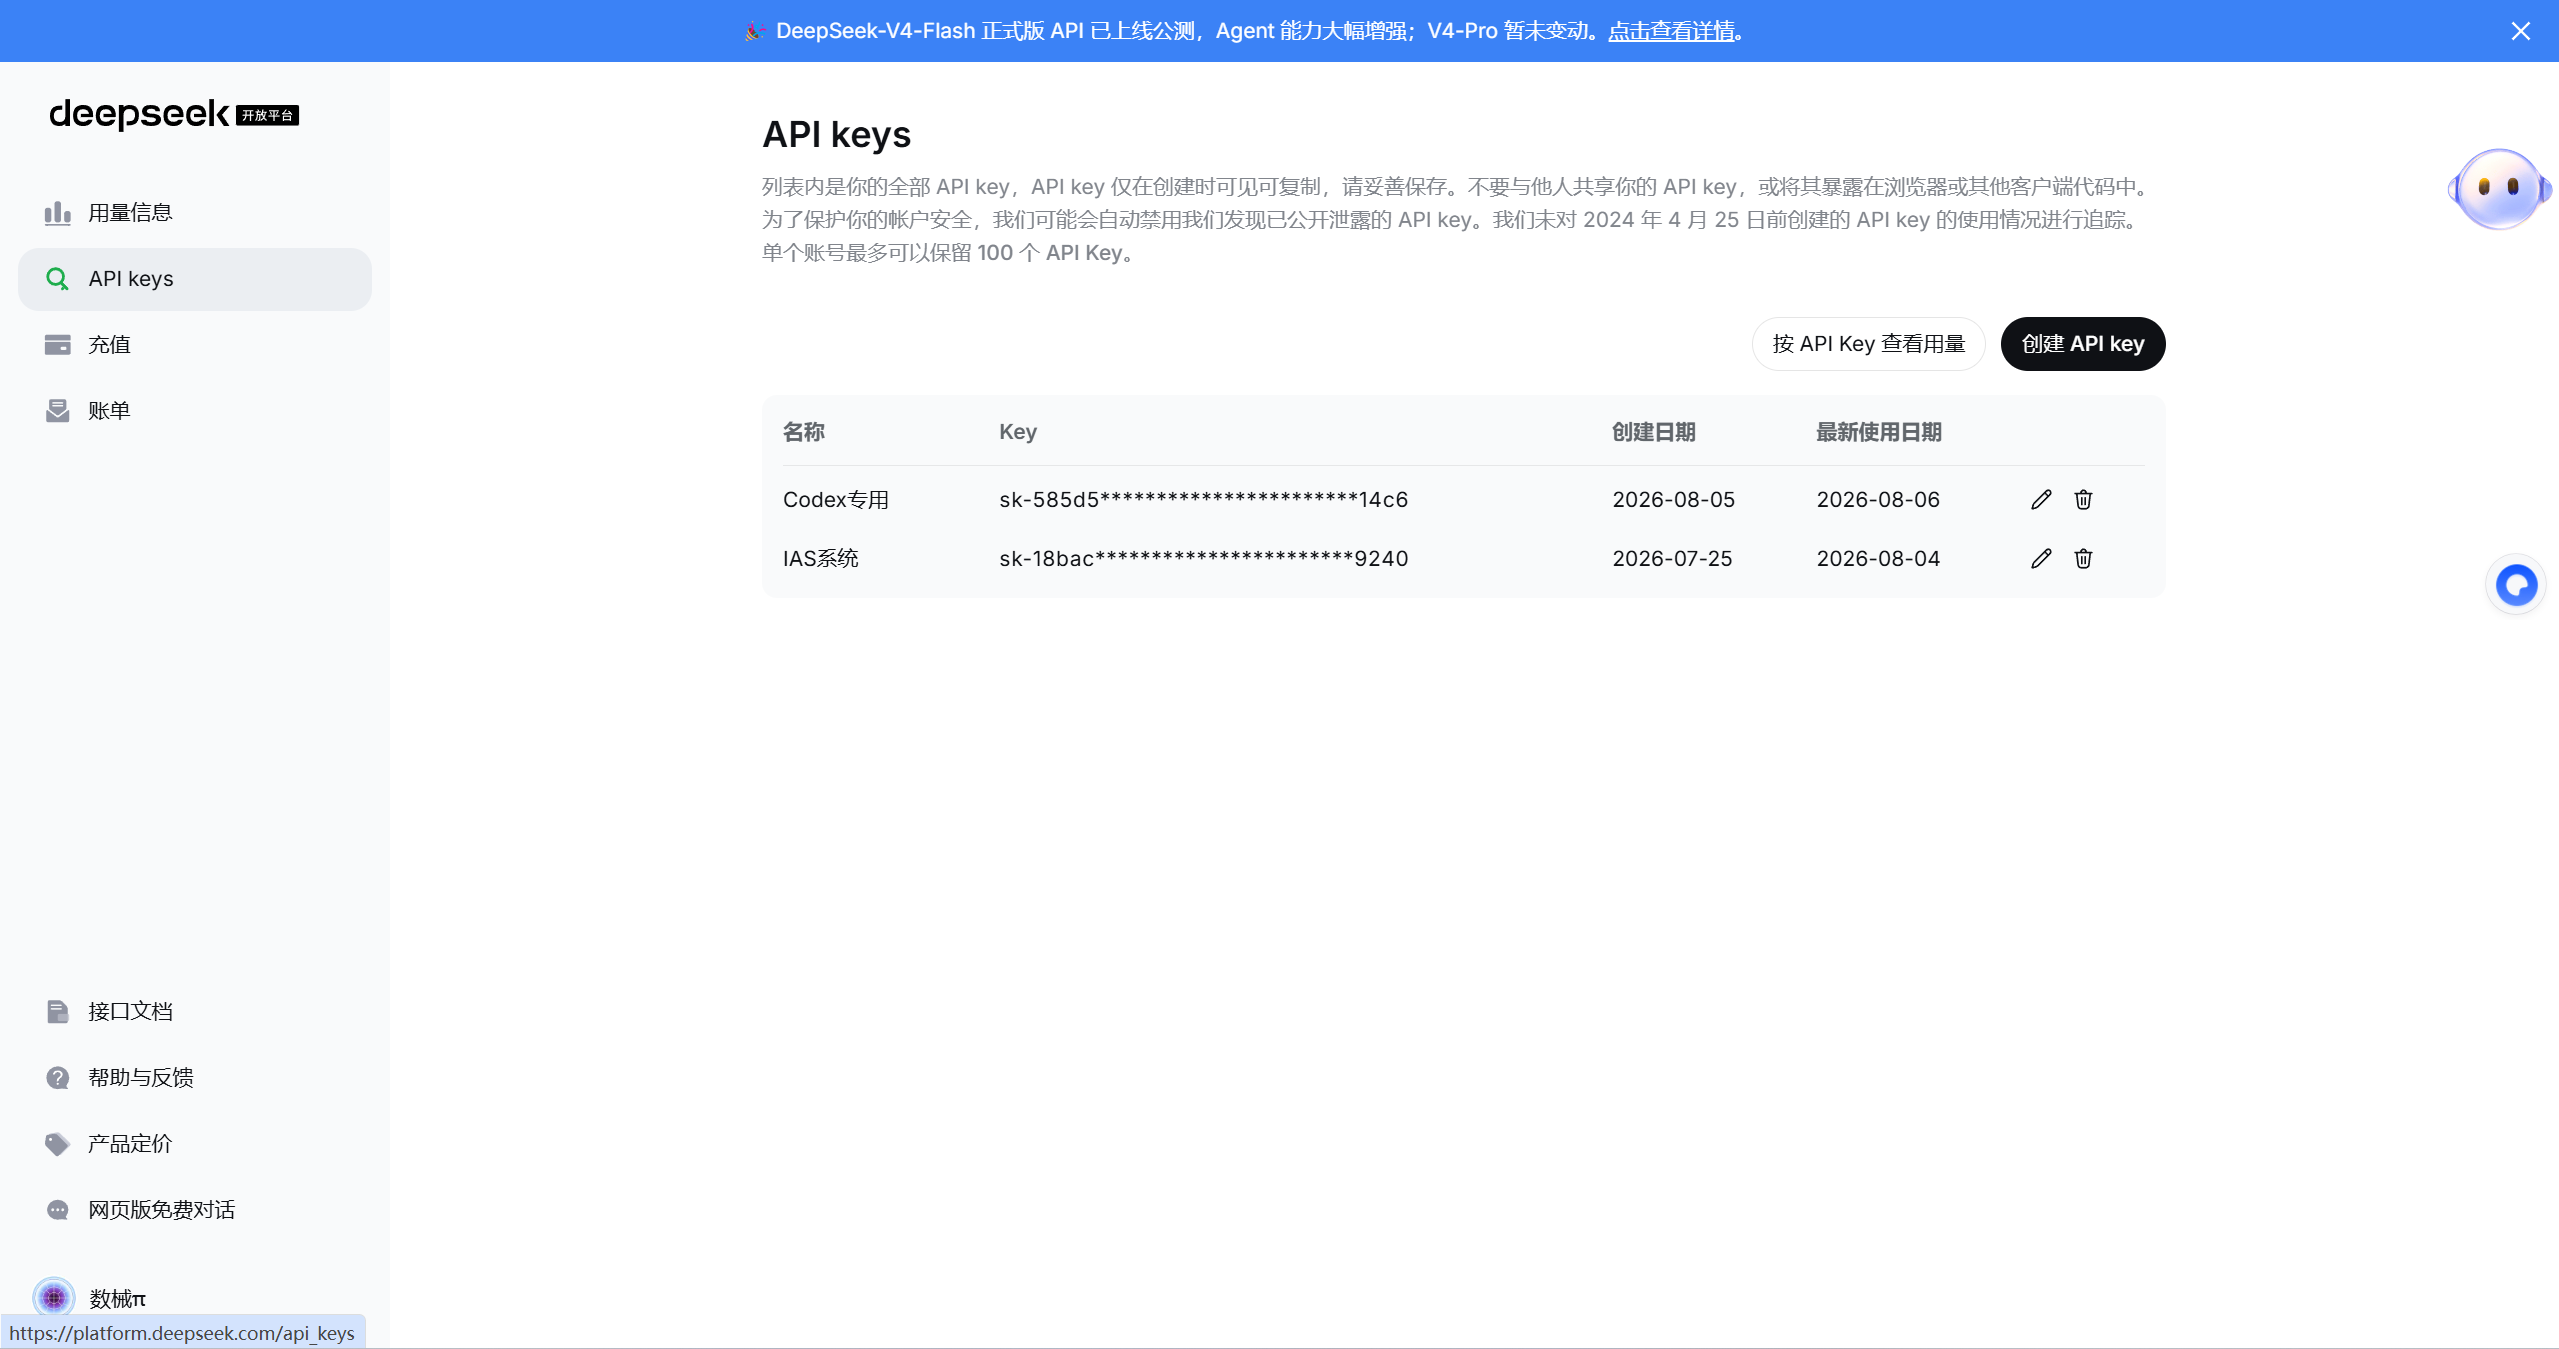The image size is (2559, 1349).
Task: Click the party popper icon in banner
Action: 754,31
